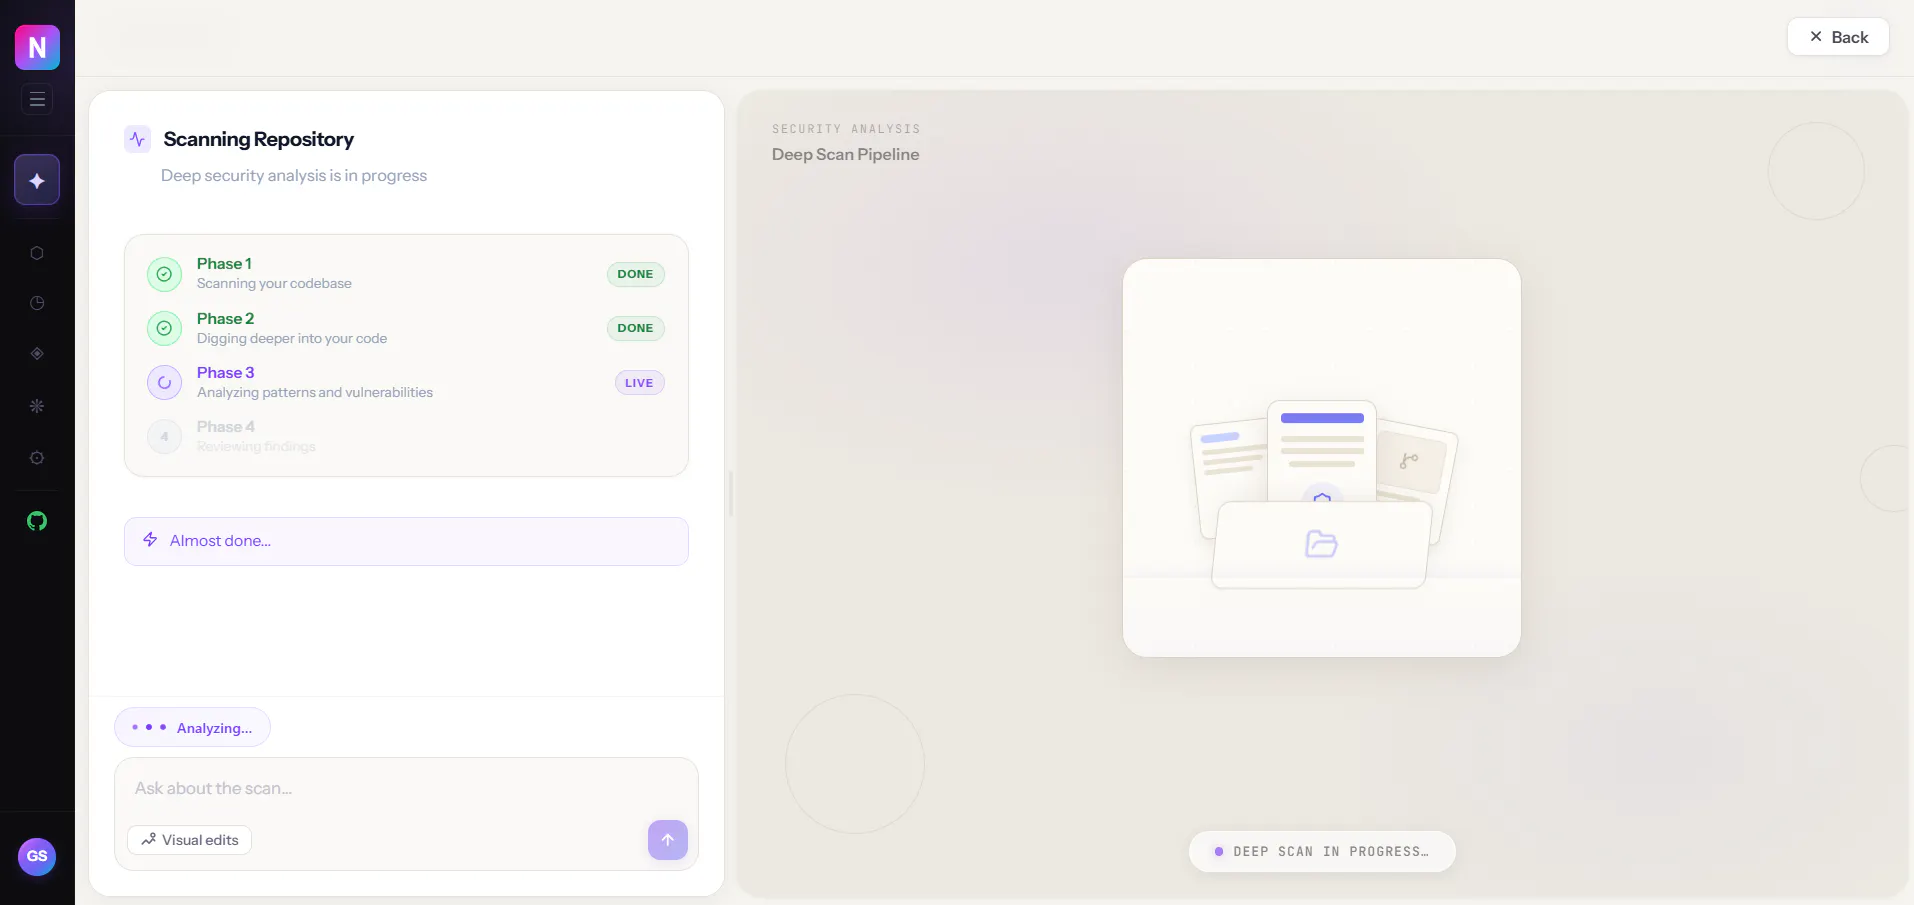Click the 'SECURITY ANALYSIS' label
The height and width of the screenshot is (905, 1914).
(x=846, y=129)
